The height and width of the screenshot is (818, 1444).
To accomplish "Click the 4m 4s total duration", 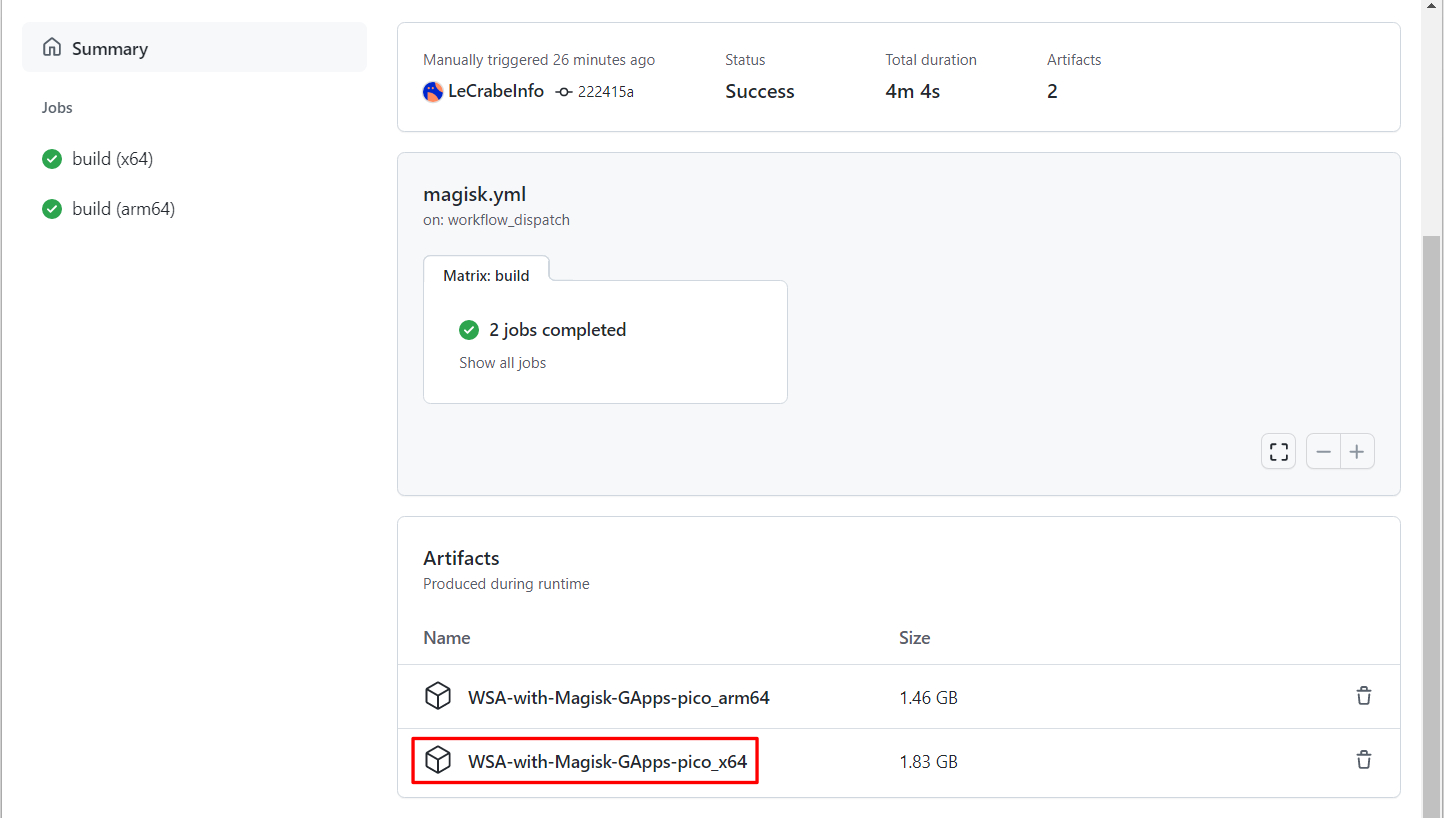I will pyautogui.click(x=913, y=91).
